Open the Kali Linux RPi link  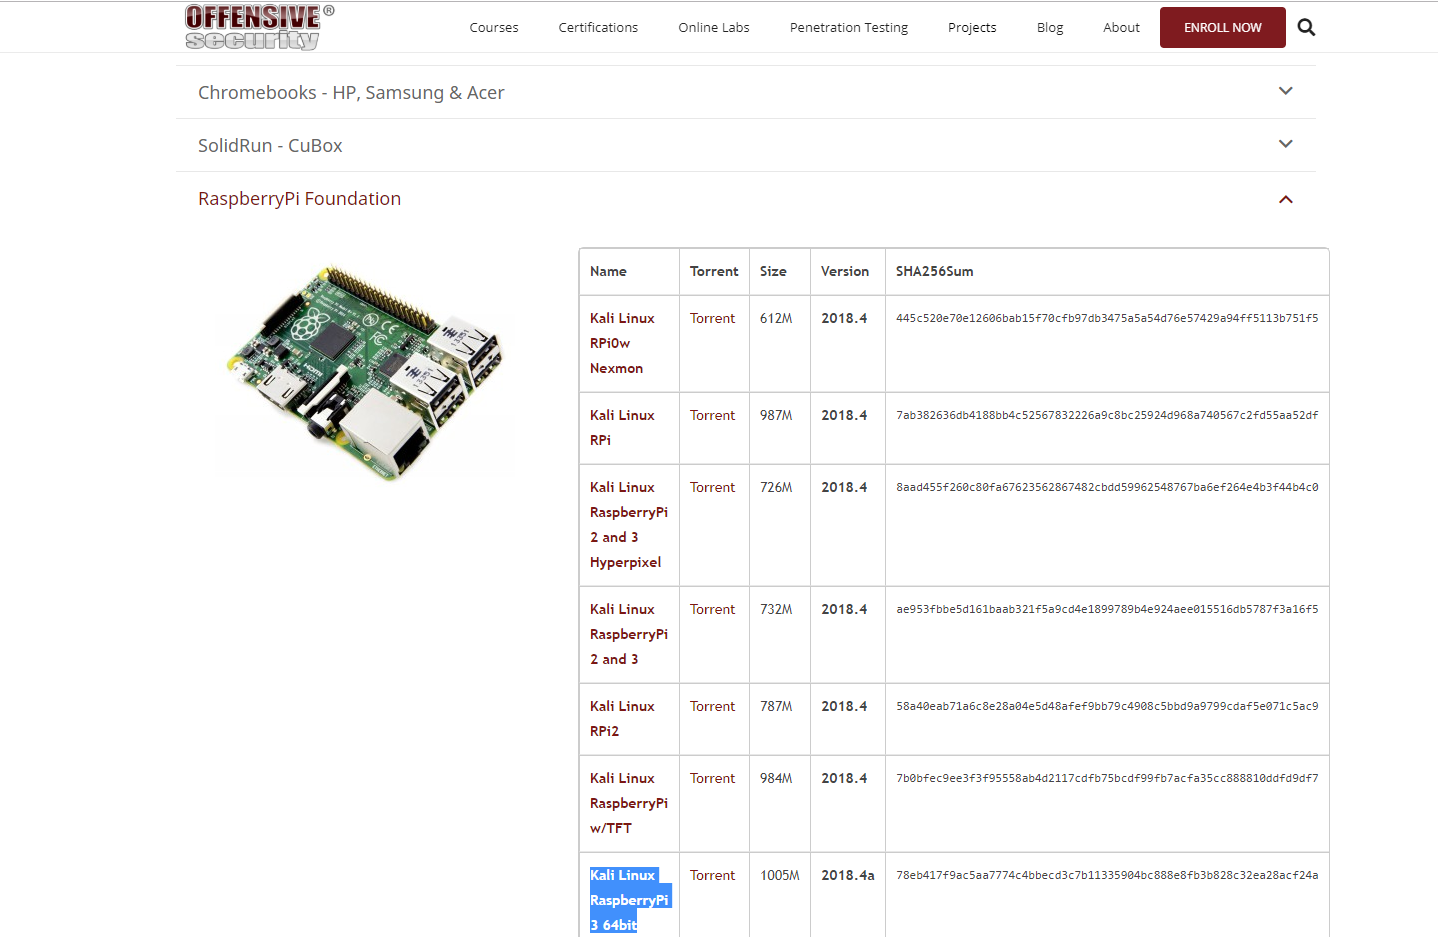pos(622,427)
